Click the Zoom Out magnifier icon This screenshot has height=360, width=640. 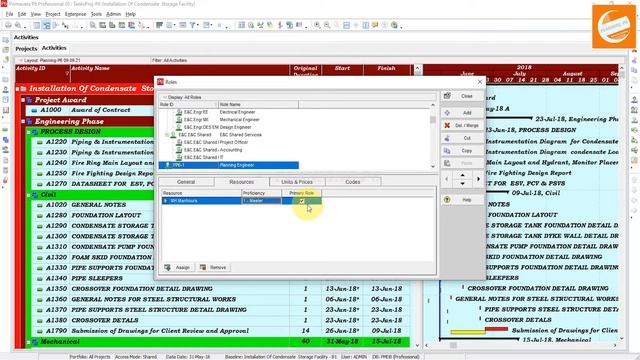(327, 25)
